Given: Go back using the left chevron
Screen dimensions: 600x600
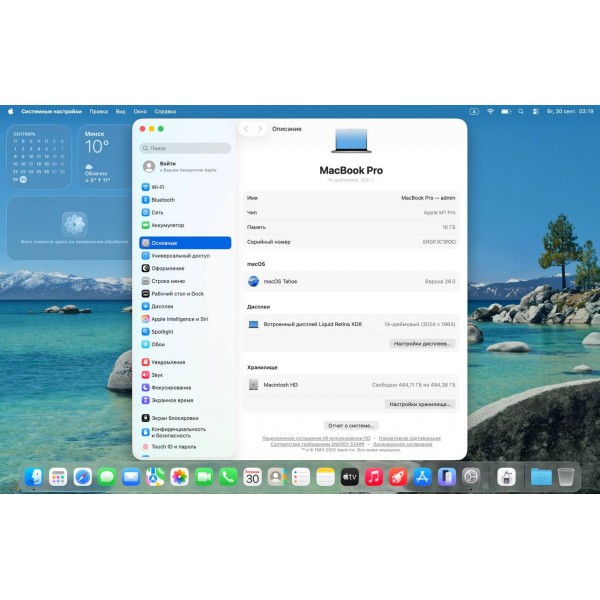Looking at the screenshot, I should [x=246, y=129].
